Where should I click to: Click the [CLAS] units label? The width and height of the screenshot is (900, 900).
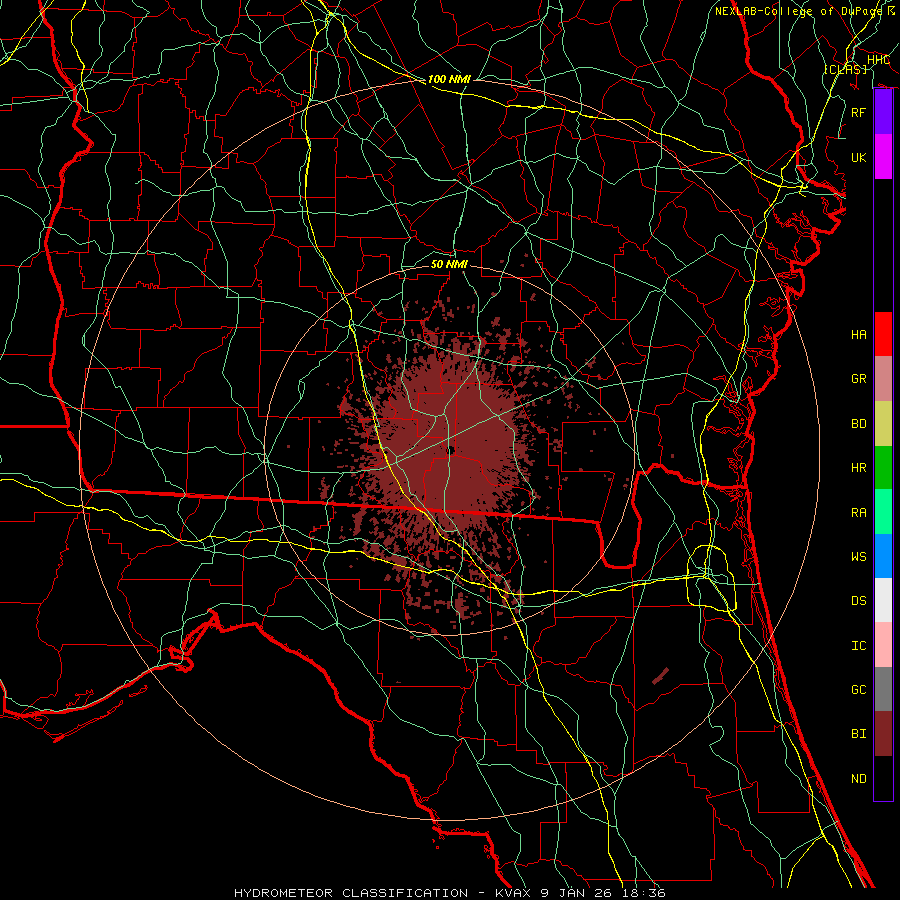pyautogui.click(x=845, y=69)
